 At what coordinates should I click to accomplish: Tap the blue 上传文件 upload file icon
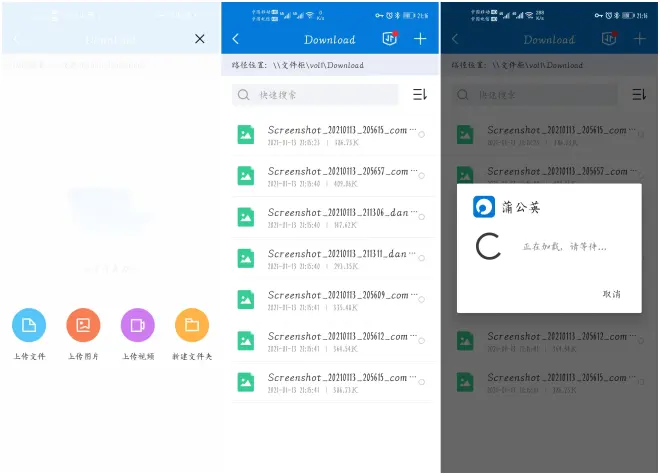29,325
